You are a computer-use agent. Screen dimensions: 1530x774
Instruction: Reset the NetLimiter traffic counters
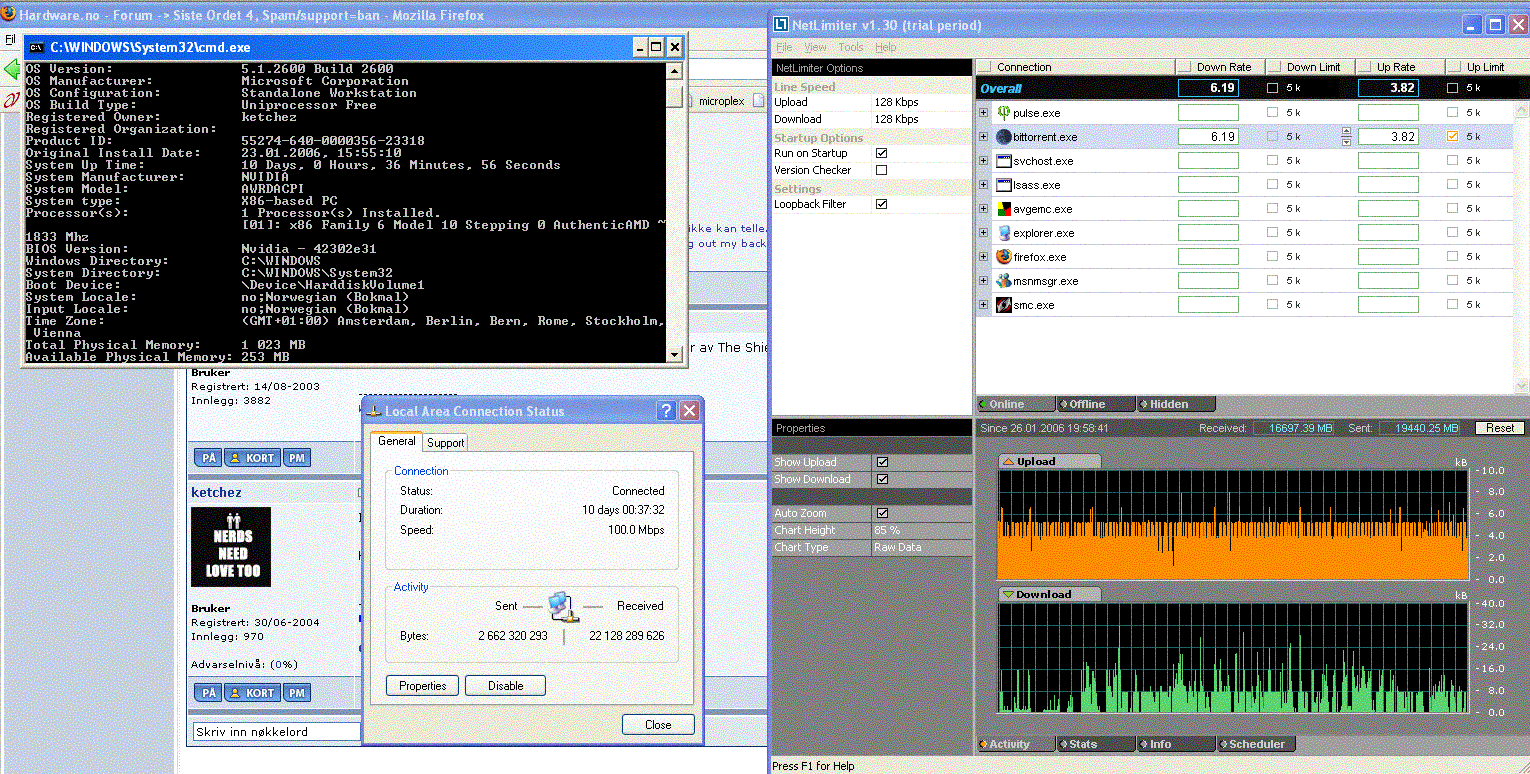point(1500,428)
